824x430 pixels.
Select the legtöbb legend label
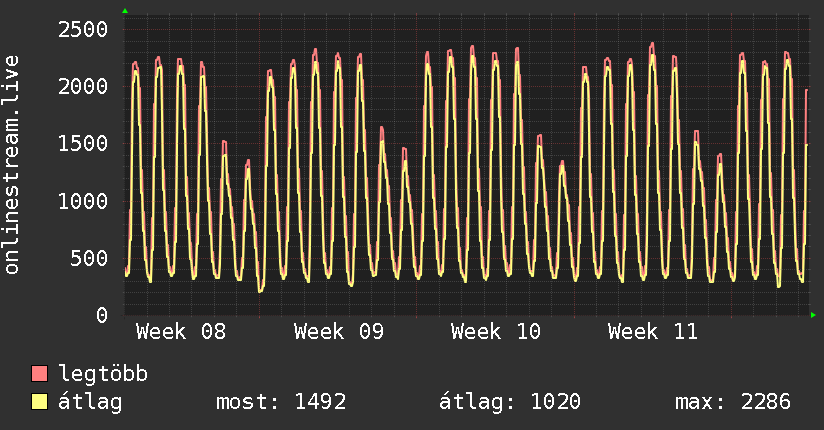pyautogui.click(x=104, y=375)
